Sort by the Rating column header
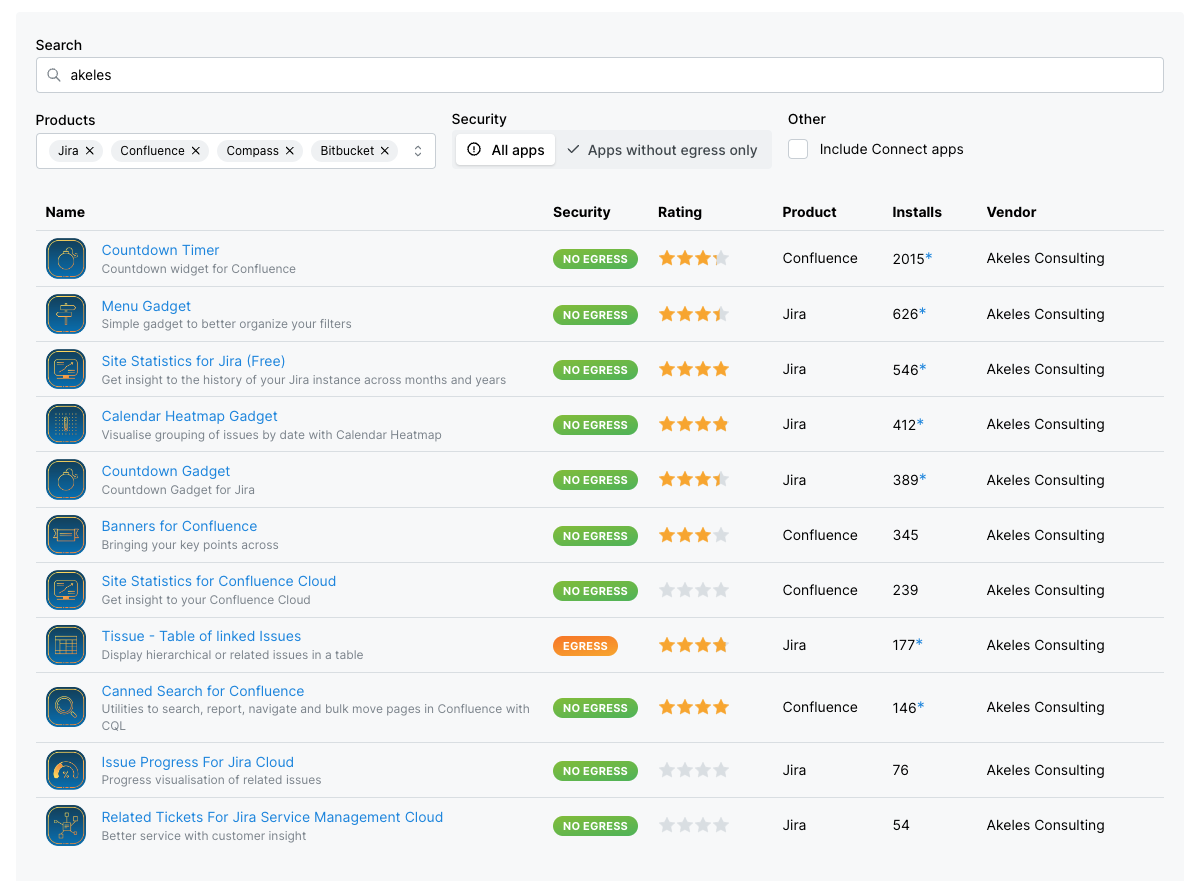The image size is (1202, 881). coord(680,212)
